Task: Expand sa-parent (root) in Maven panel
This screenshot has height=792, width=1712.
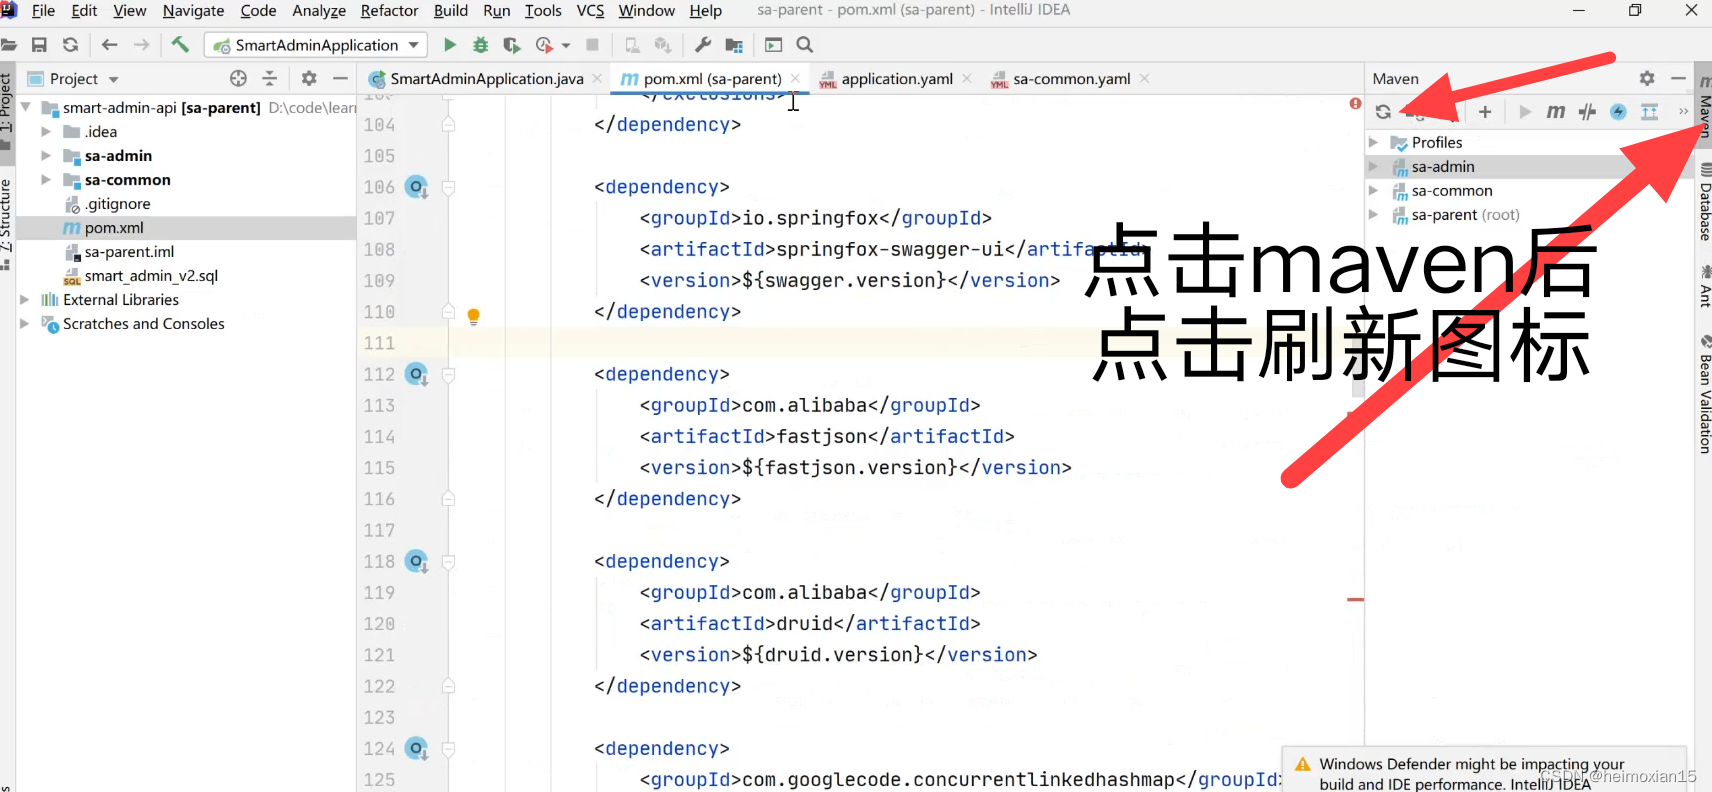Action: click(x=1374, y=215)
